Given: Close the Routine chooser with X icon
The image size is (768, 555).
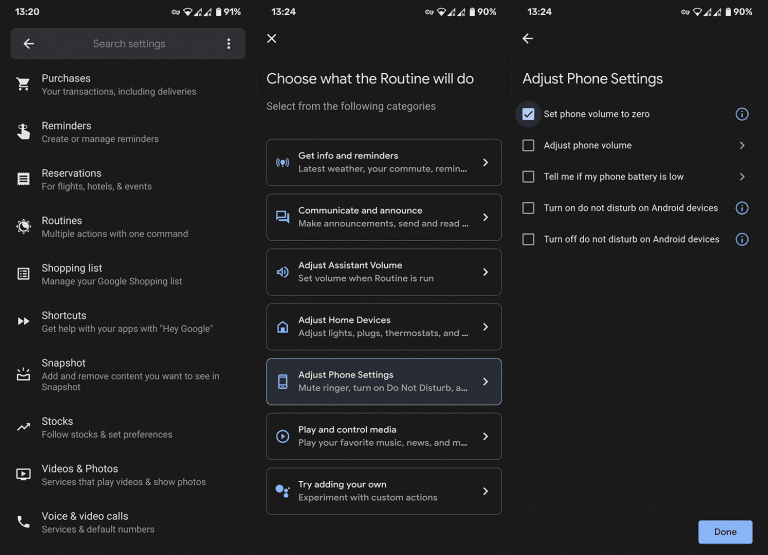Looking at the screenshot, I should click(x=272, y=39).
